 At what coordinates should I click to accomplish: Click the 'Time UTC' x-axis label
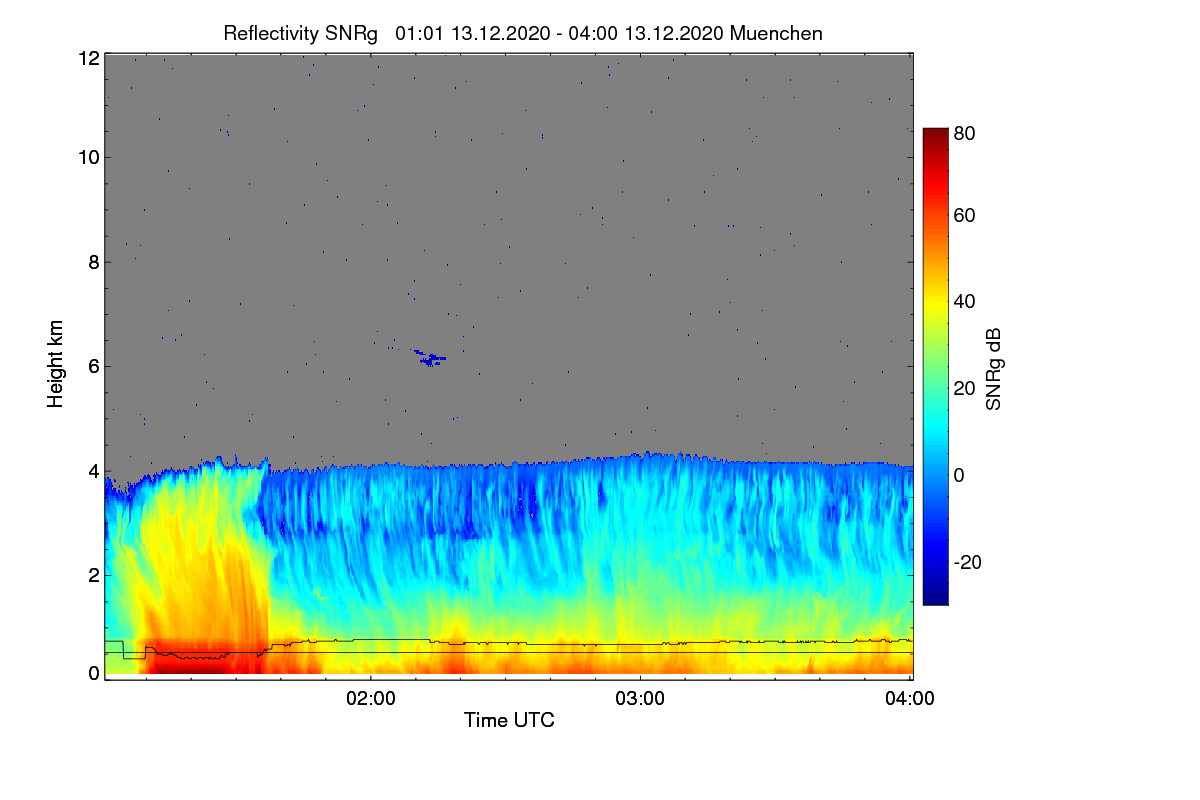[509, 719]
